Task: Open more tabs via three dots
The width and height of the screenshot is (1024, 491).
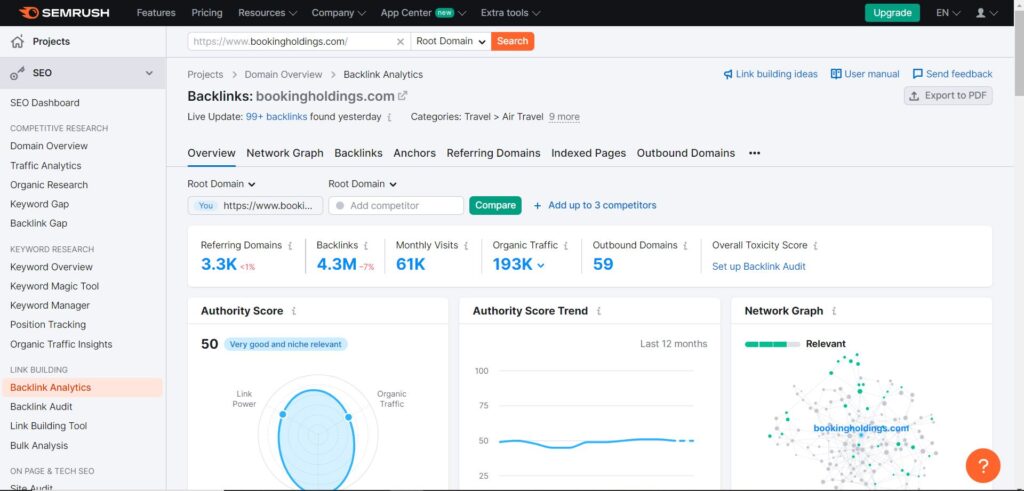Action: click(x=754, y=153)
